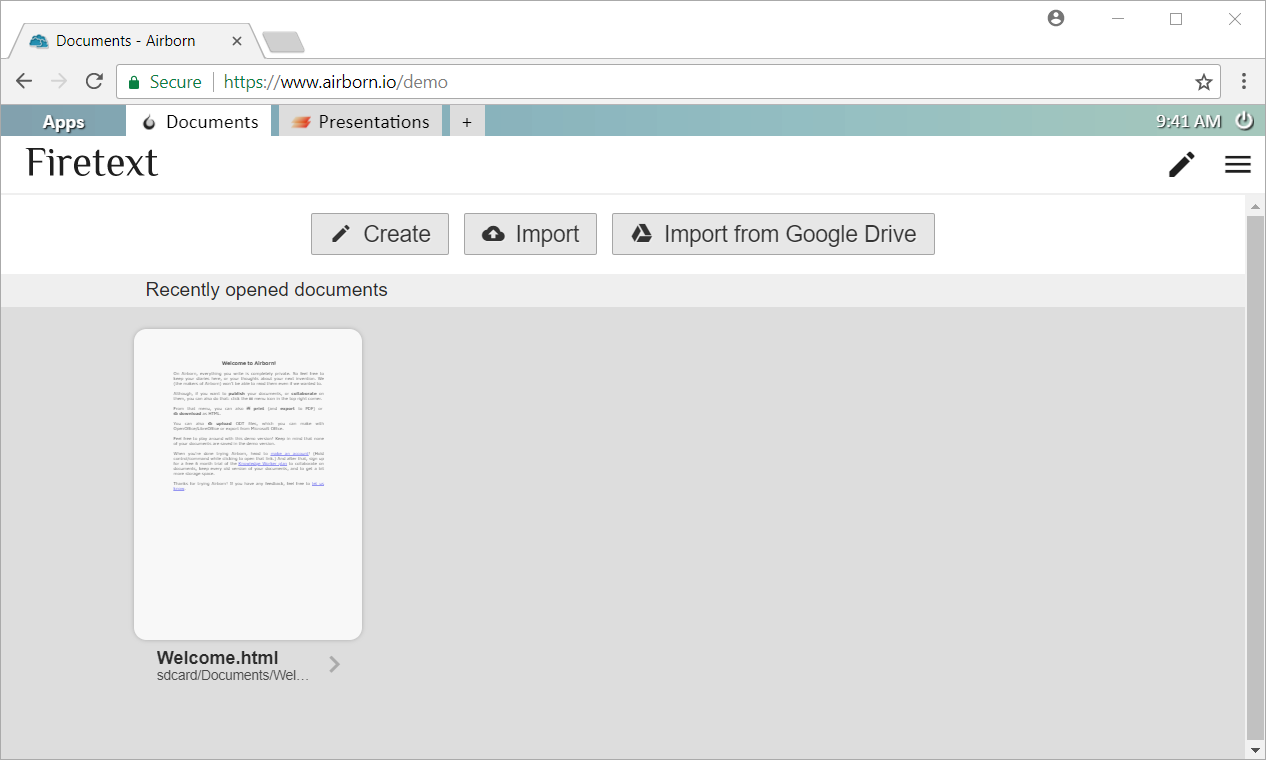Click the Create document button

coord(380,234)
